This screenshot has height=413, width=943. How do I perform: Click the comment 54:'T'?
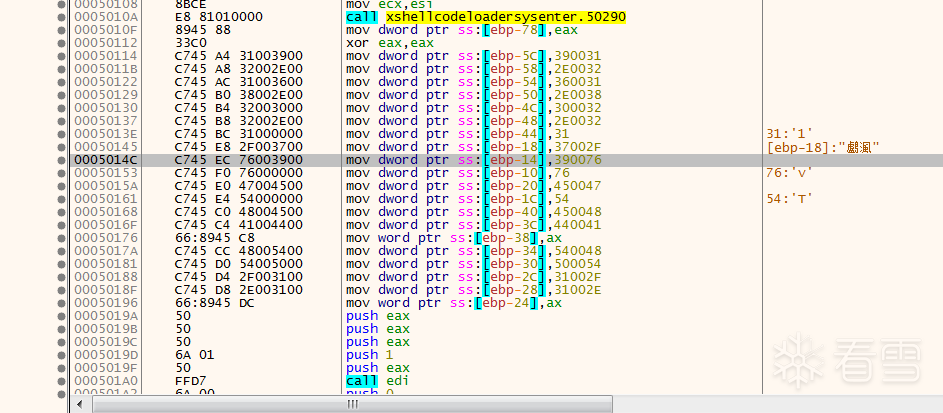point(789,199)
